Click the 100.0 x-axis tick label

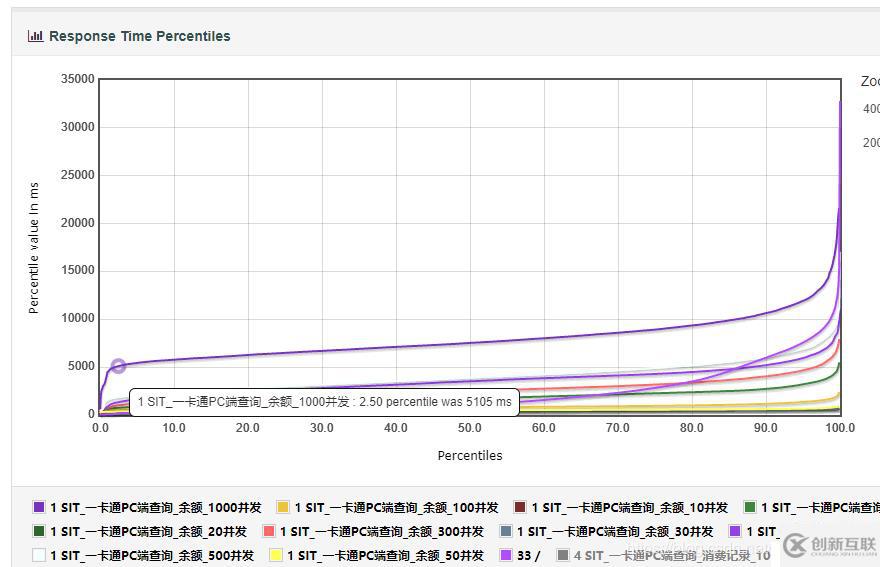point(840,428)
